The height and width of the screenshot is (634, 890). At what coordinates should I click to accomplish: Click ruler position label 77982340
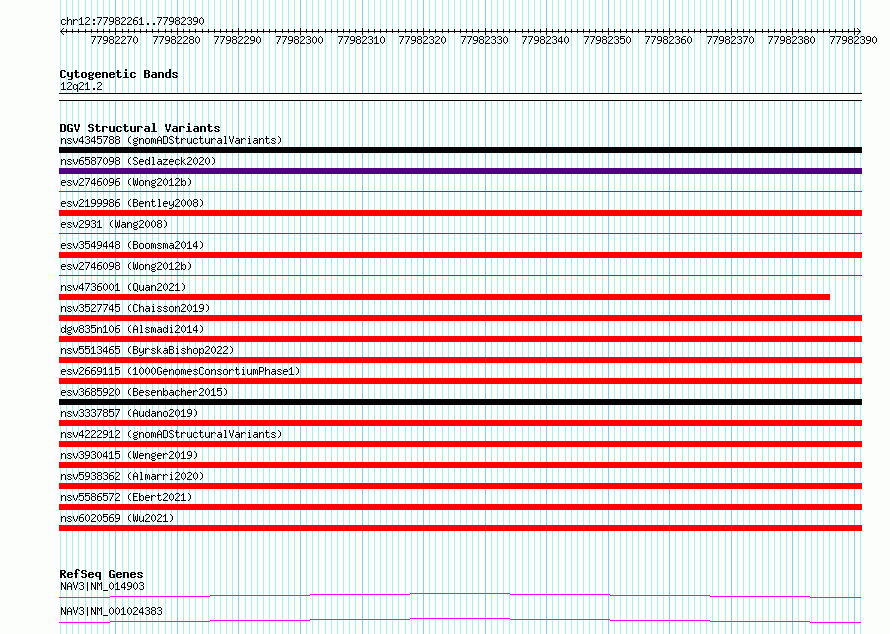(x=545, y=40)
